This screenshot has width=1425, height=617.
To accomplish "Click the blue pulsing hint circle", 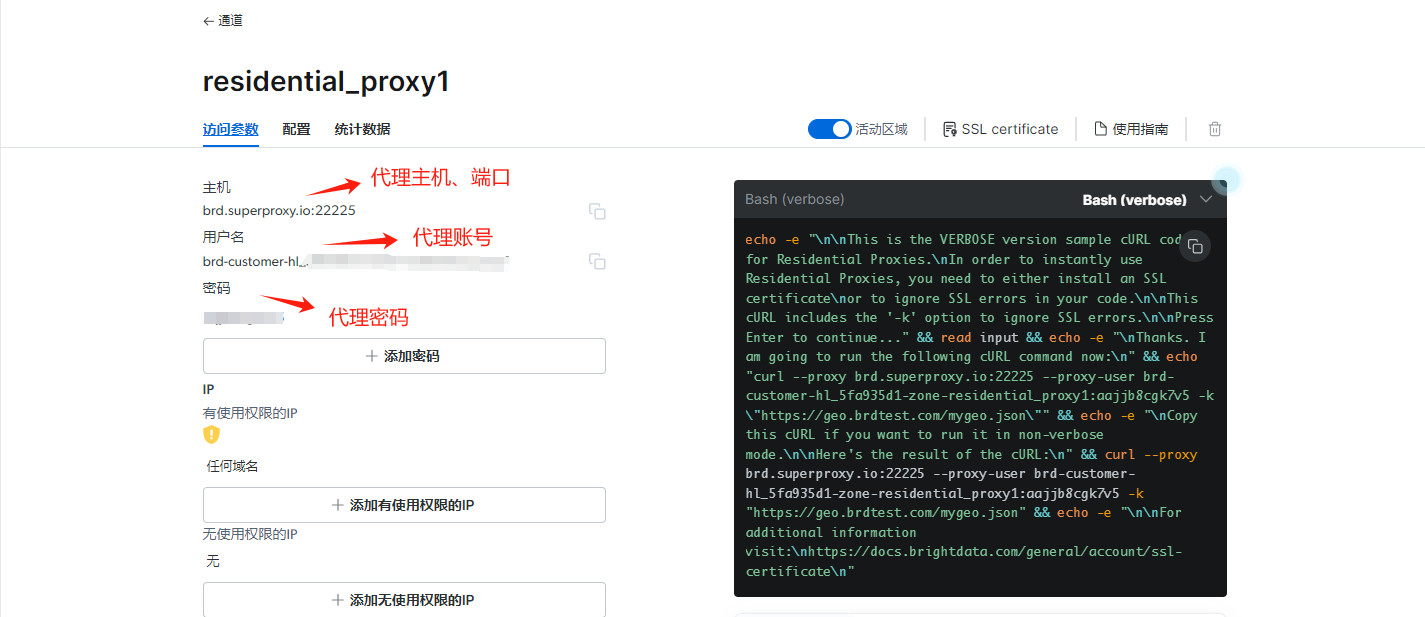I will pyautogui.click(x=1226, y=181).
